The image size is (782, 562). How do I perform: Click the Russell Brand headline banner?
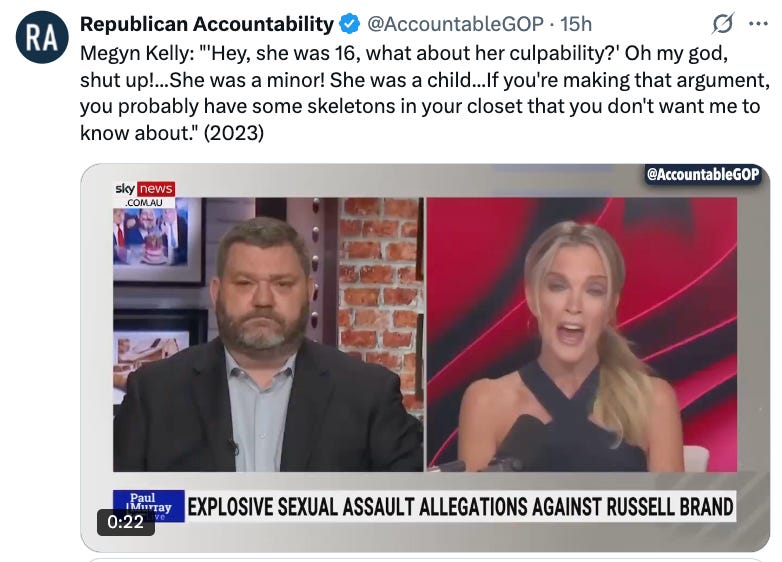[460, 507]
